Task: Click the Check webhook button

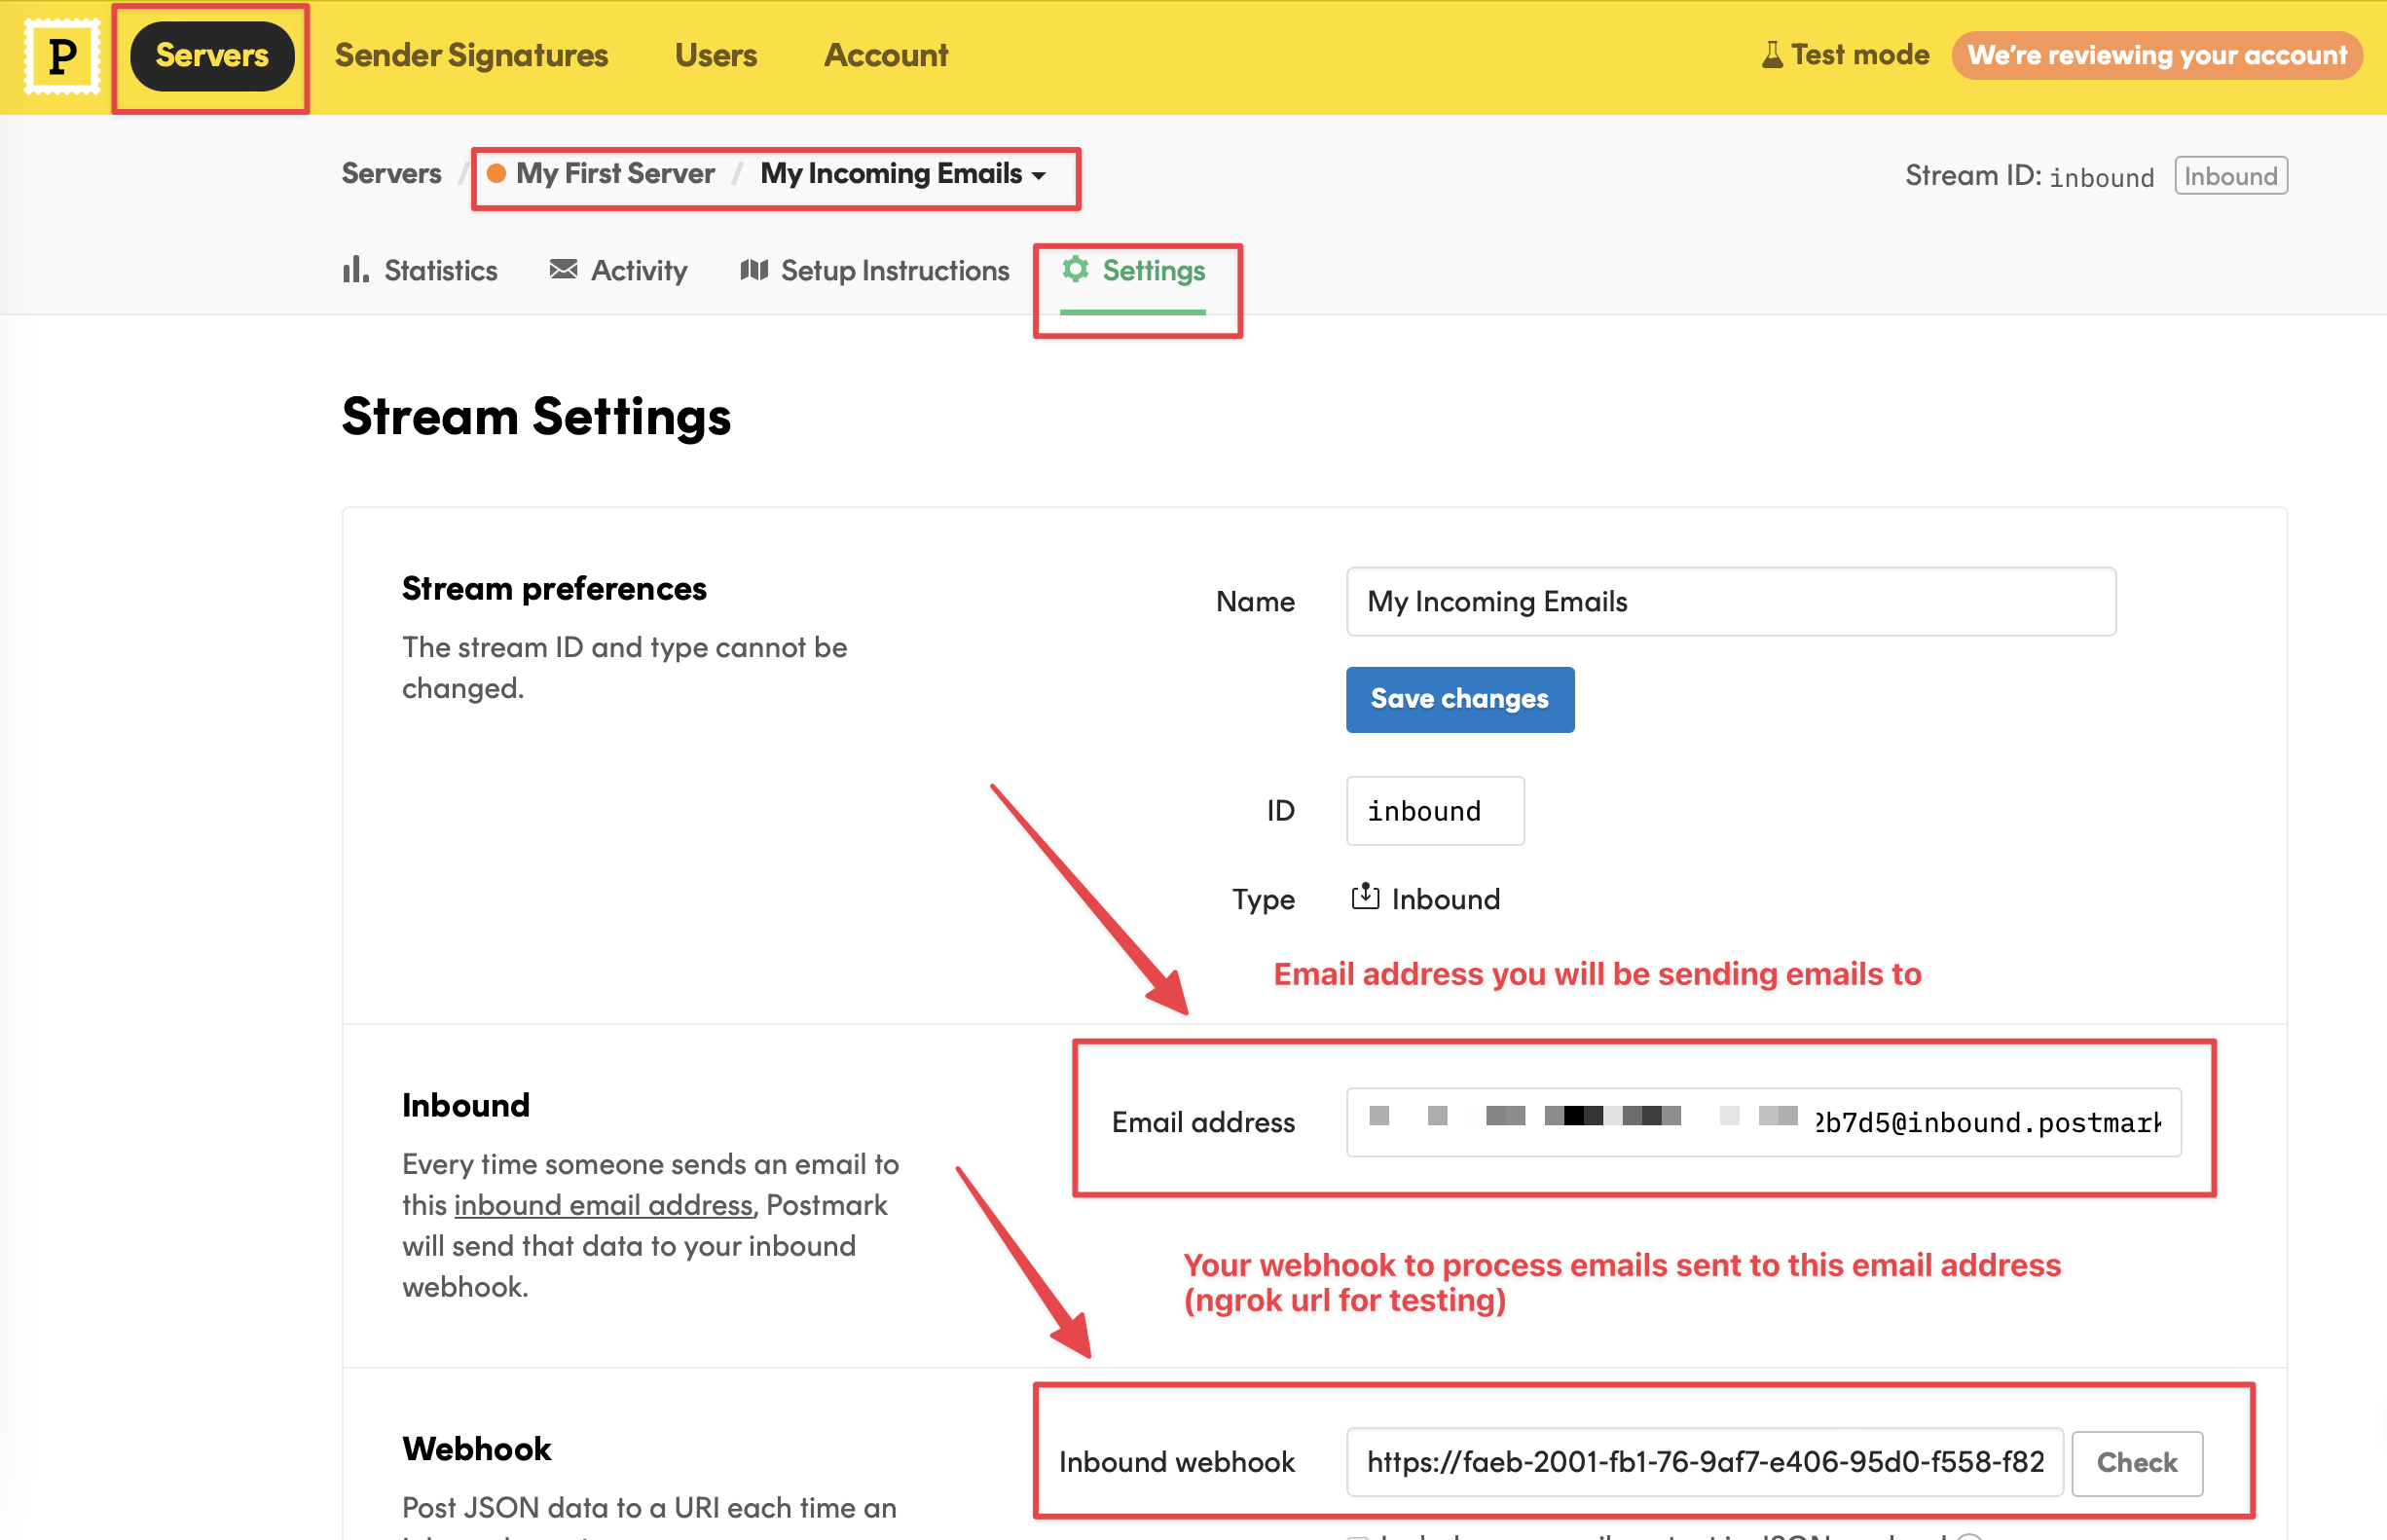Action: [x=2136, y=1462]
